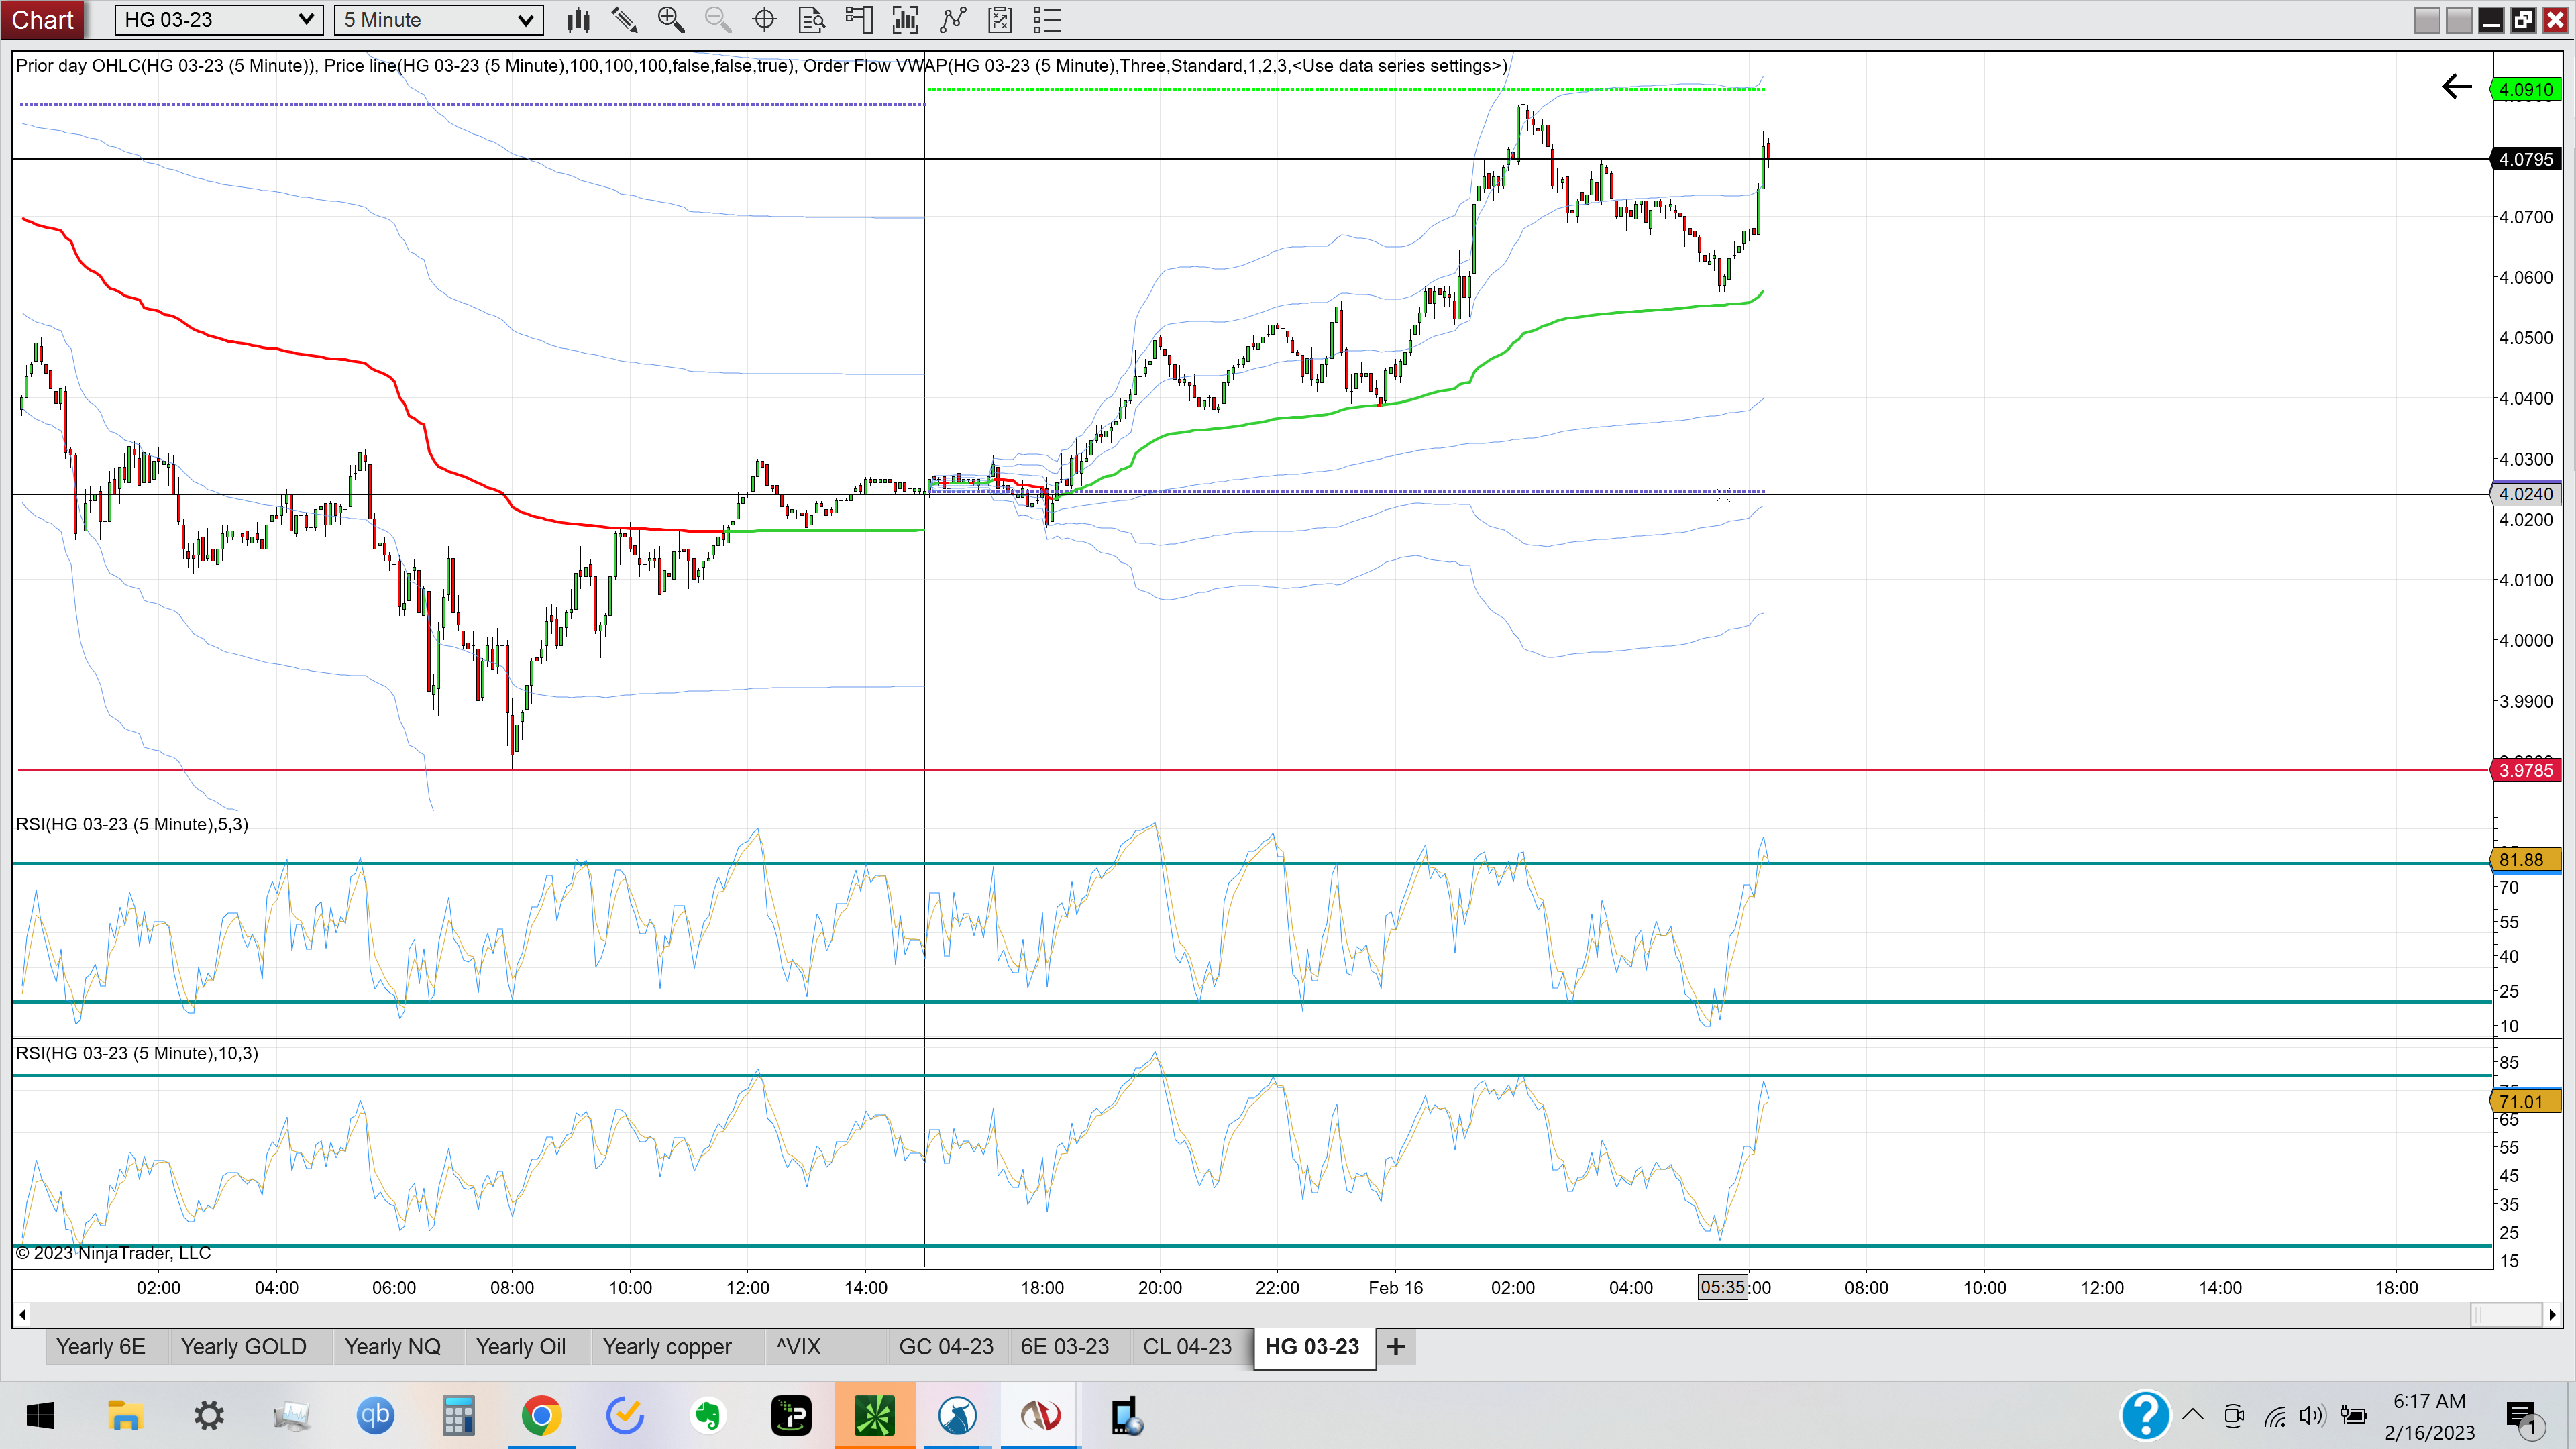Open the bar type candlestick icon
The height and width of the screenshot is (1449, 2576).
578,20
